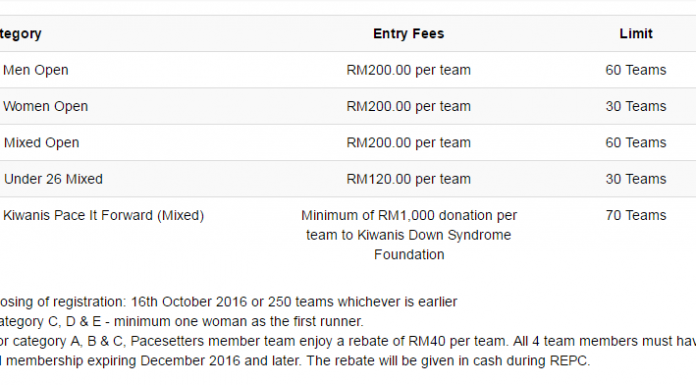Screen dimensions: 696x385
Task: Select the Under 26 Mixed category cell
Action: click(x=53, y=179)
